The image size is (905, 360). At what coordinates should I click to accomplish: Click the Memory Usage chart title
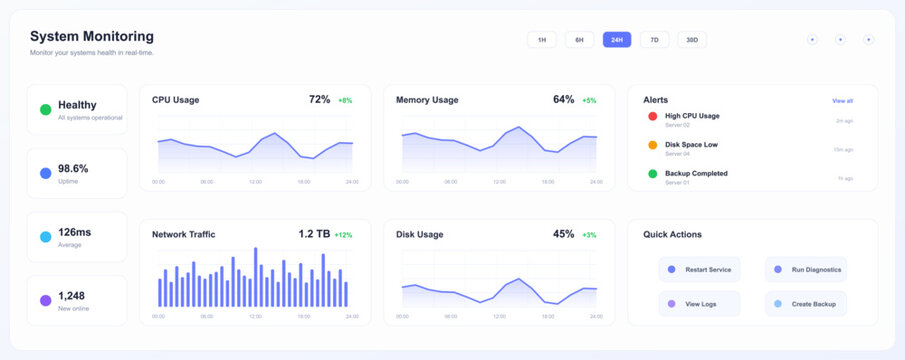(427, 100)
